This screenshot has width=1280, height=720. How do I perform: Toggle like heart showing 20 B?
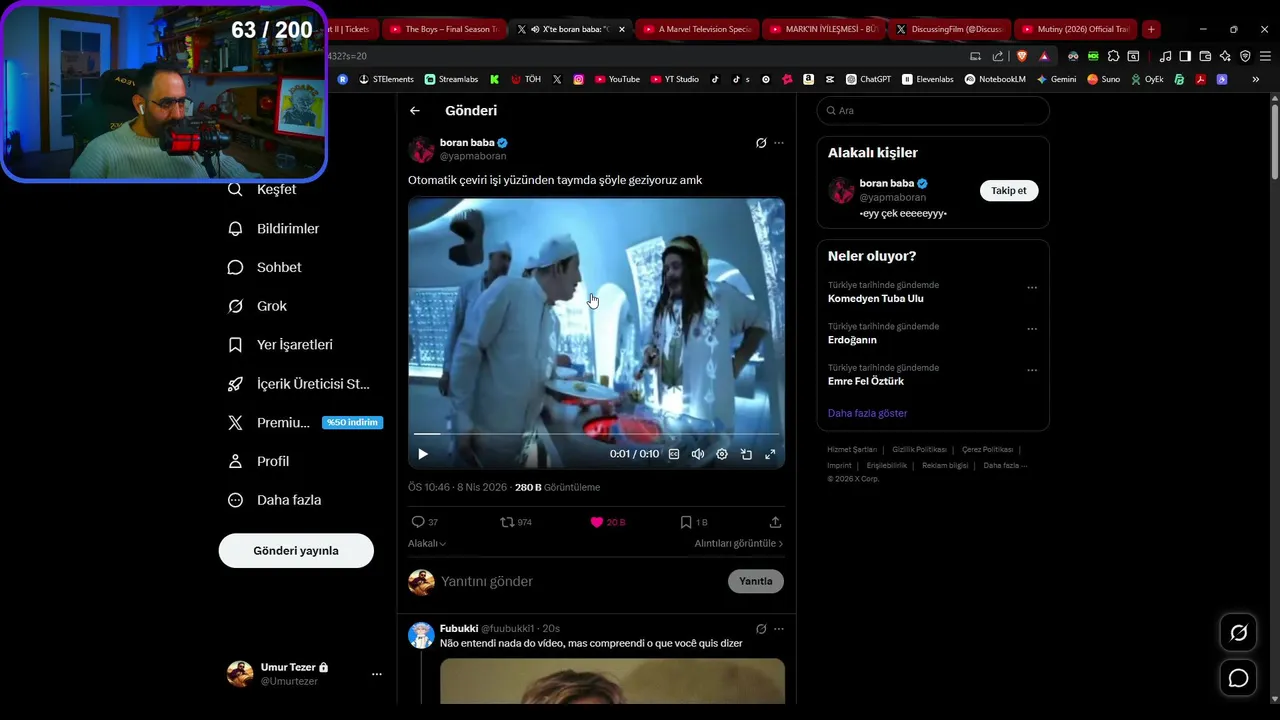coord(597,522)
